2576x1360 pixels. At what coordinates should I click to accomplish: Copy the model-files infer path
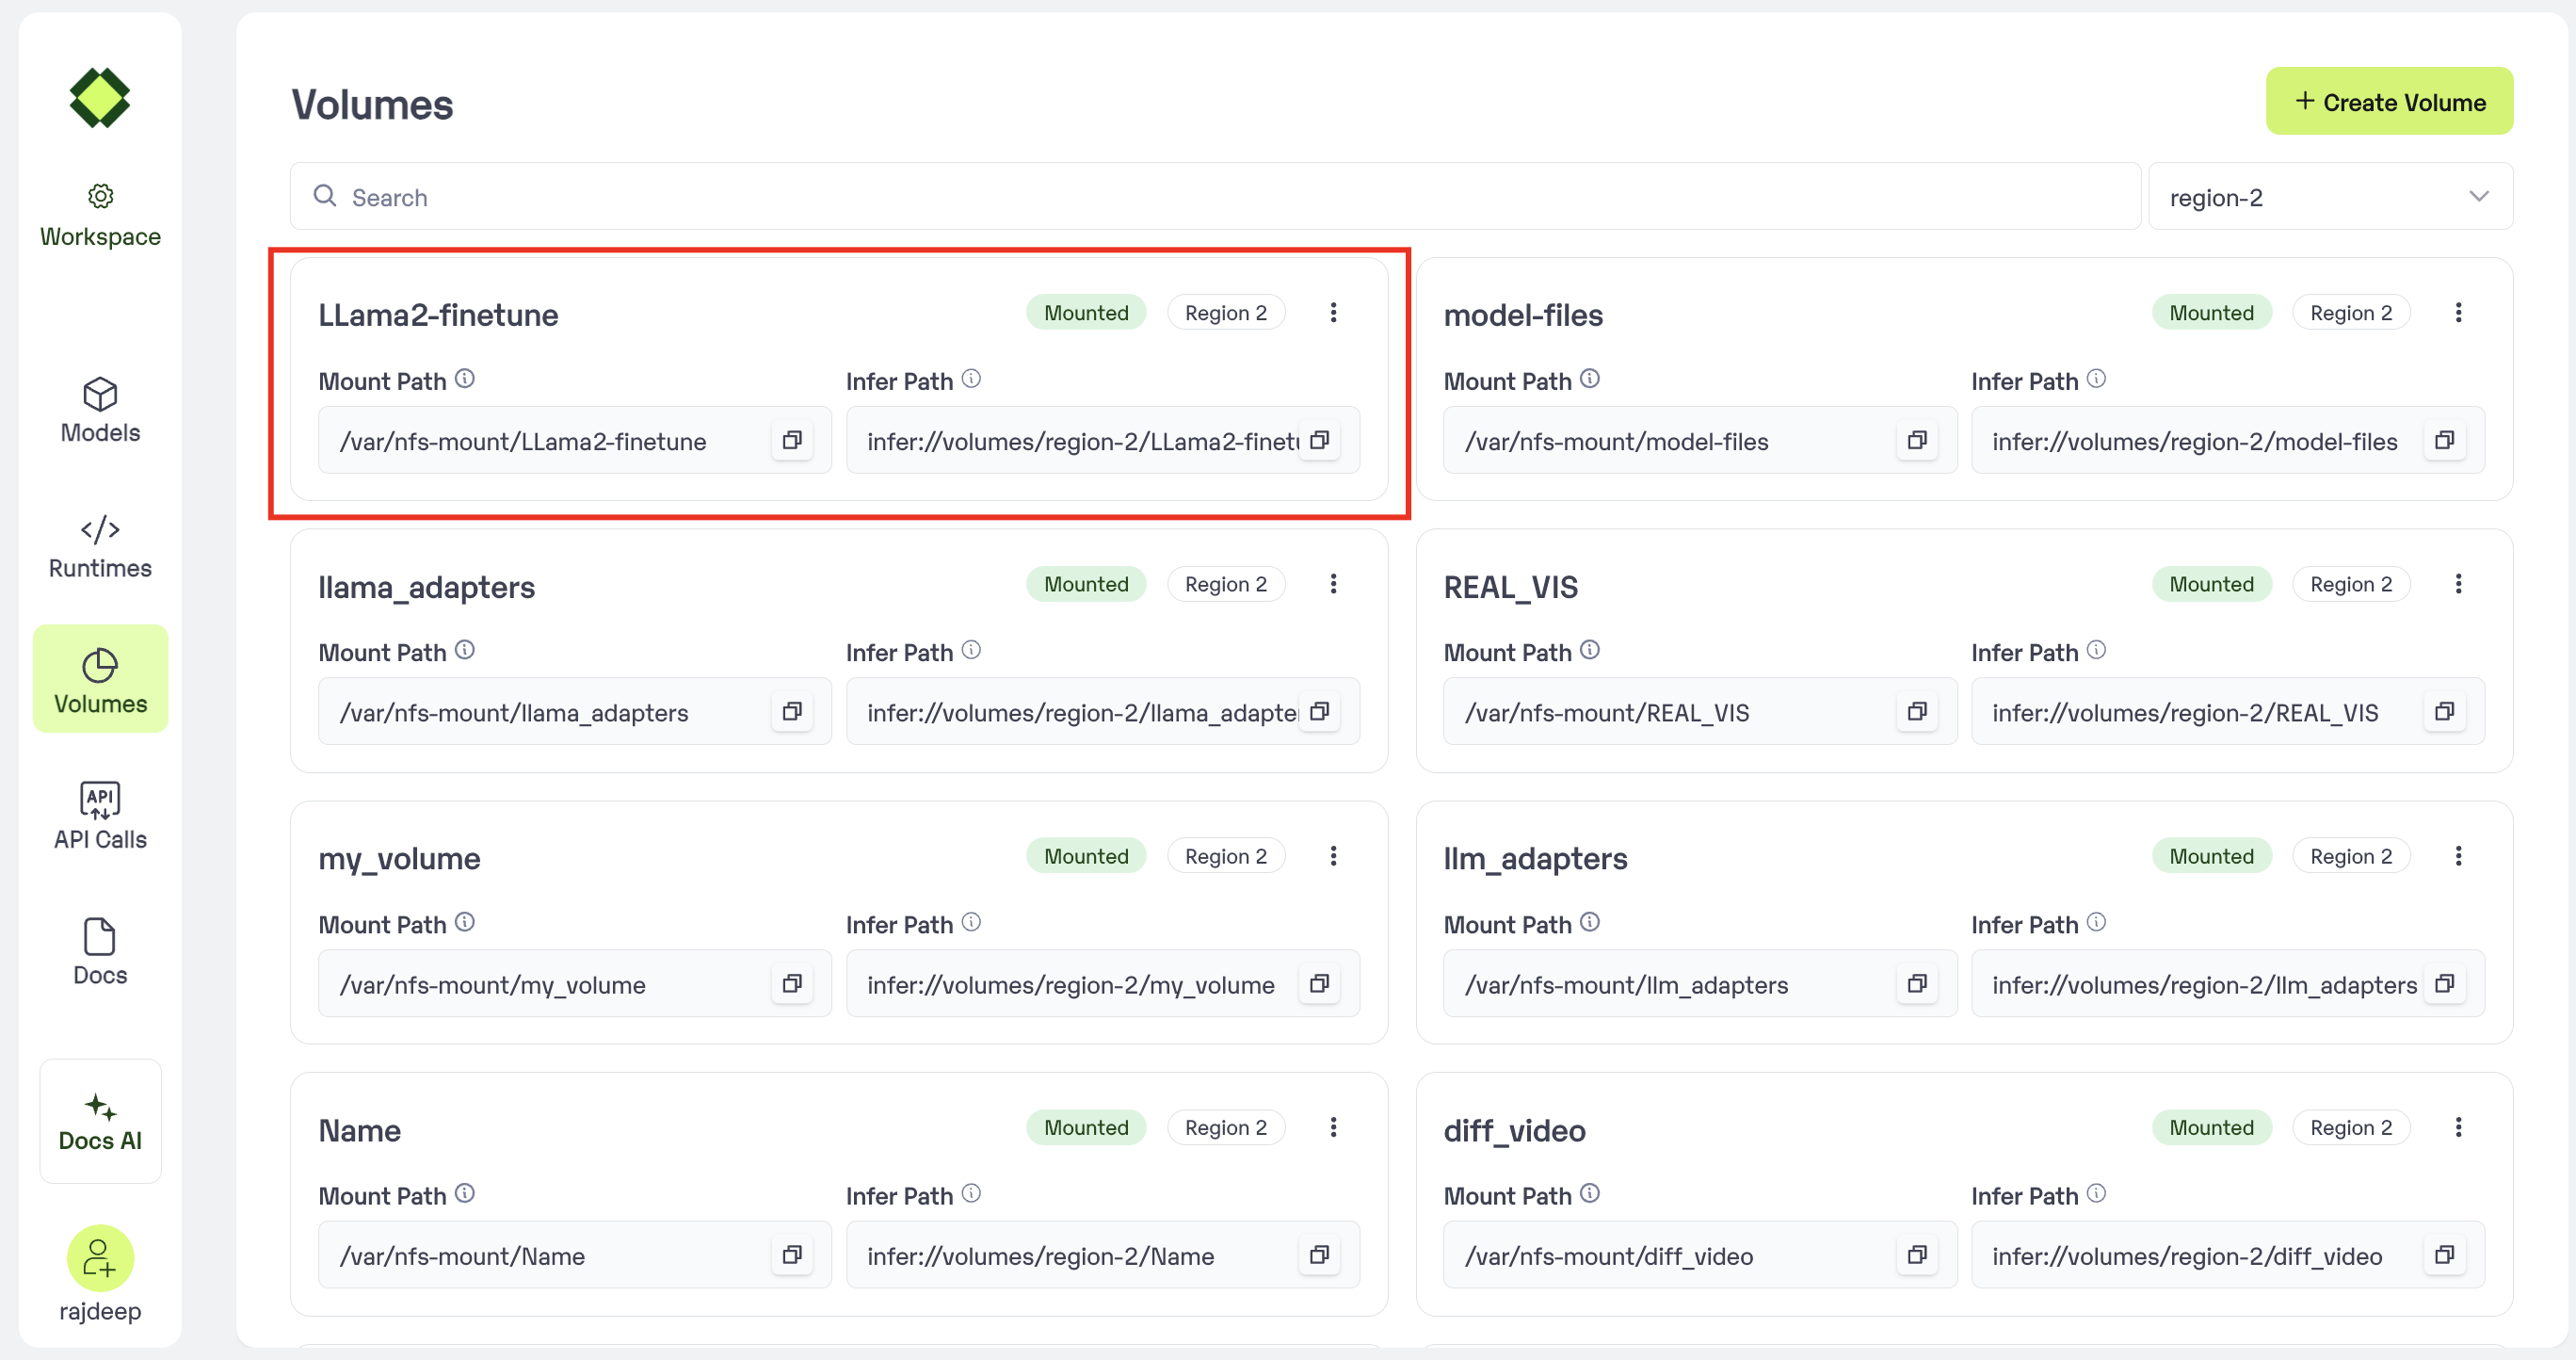[x=2443, y=440]
